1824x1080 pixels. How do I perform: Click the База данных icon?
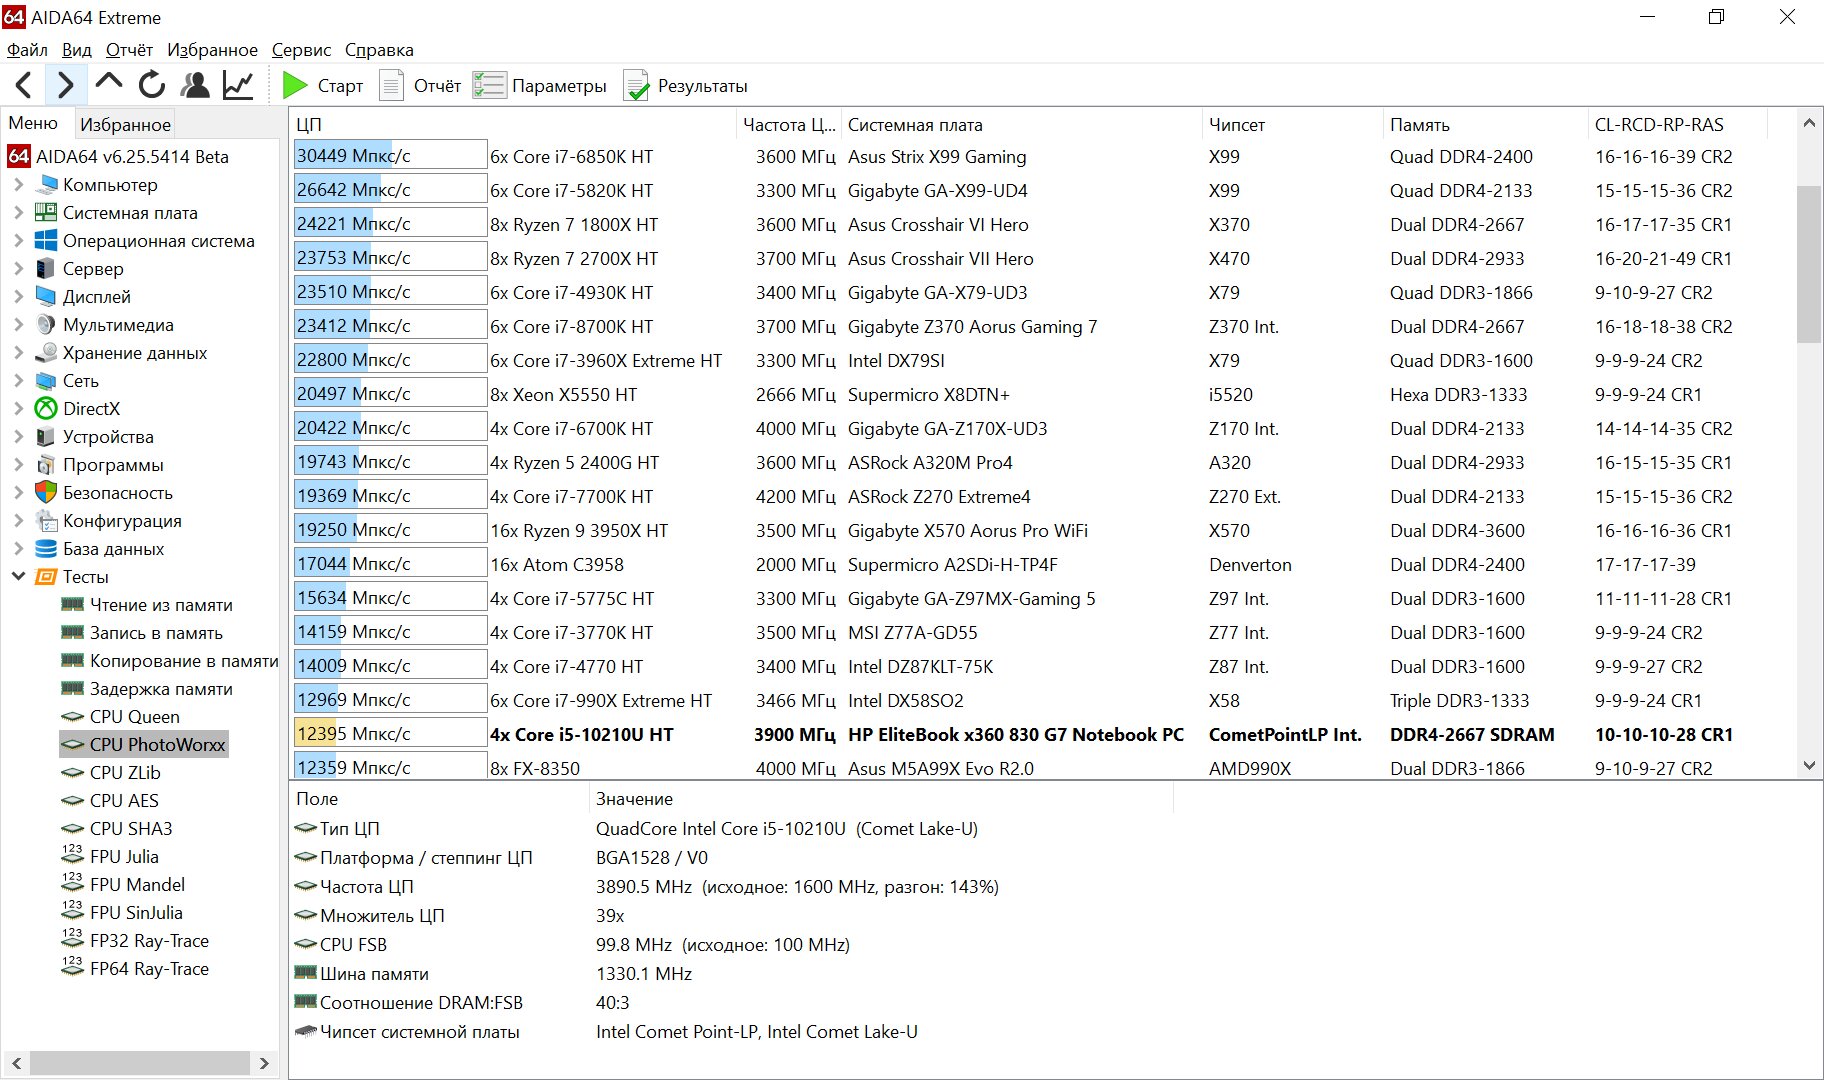(46, 549)
